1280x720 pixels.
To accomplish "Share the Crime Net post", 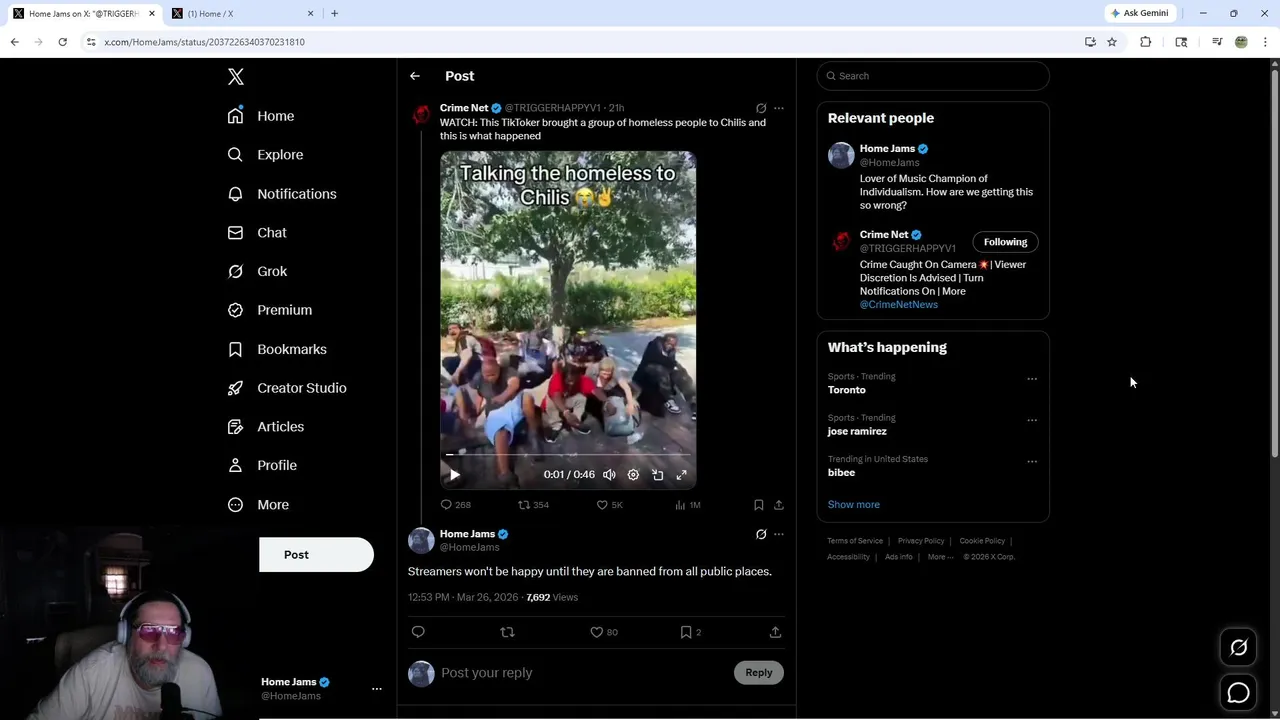I will click(x=779, y=505).
